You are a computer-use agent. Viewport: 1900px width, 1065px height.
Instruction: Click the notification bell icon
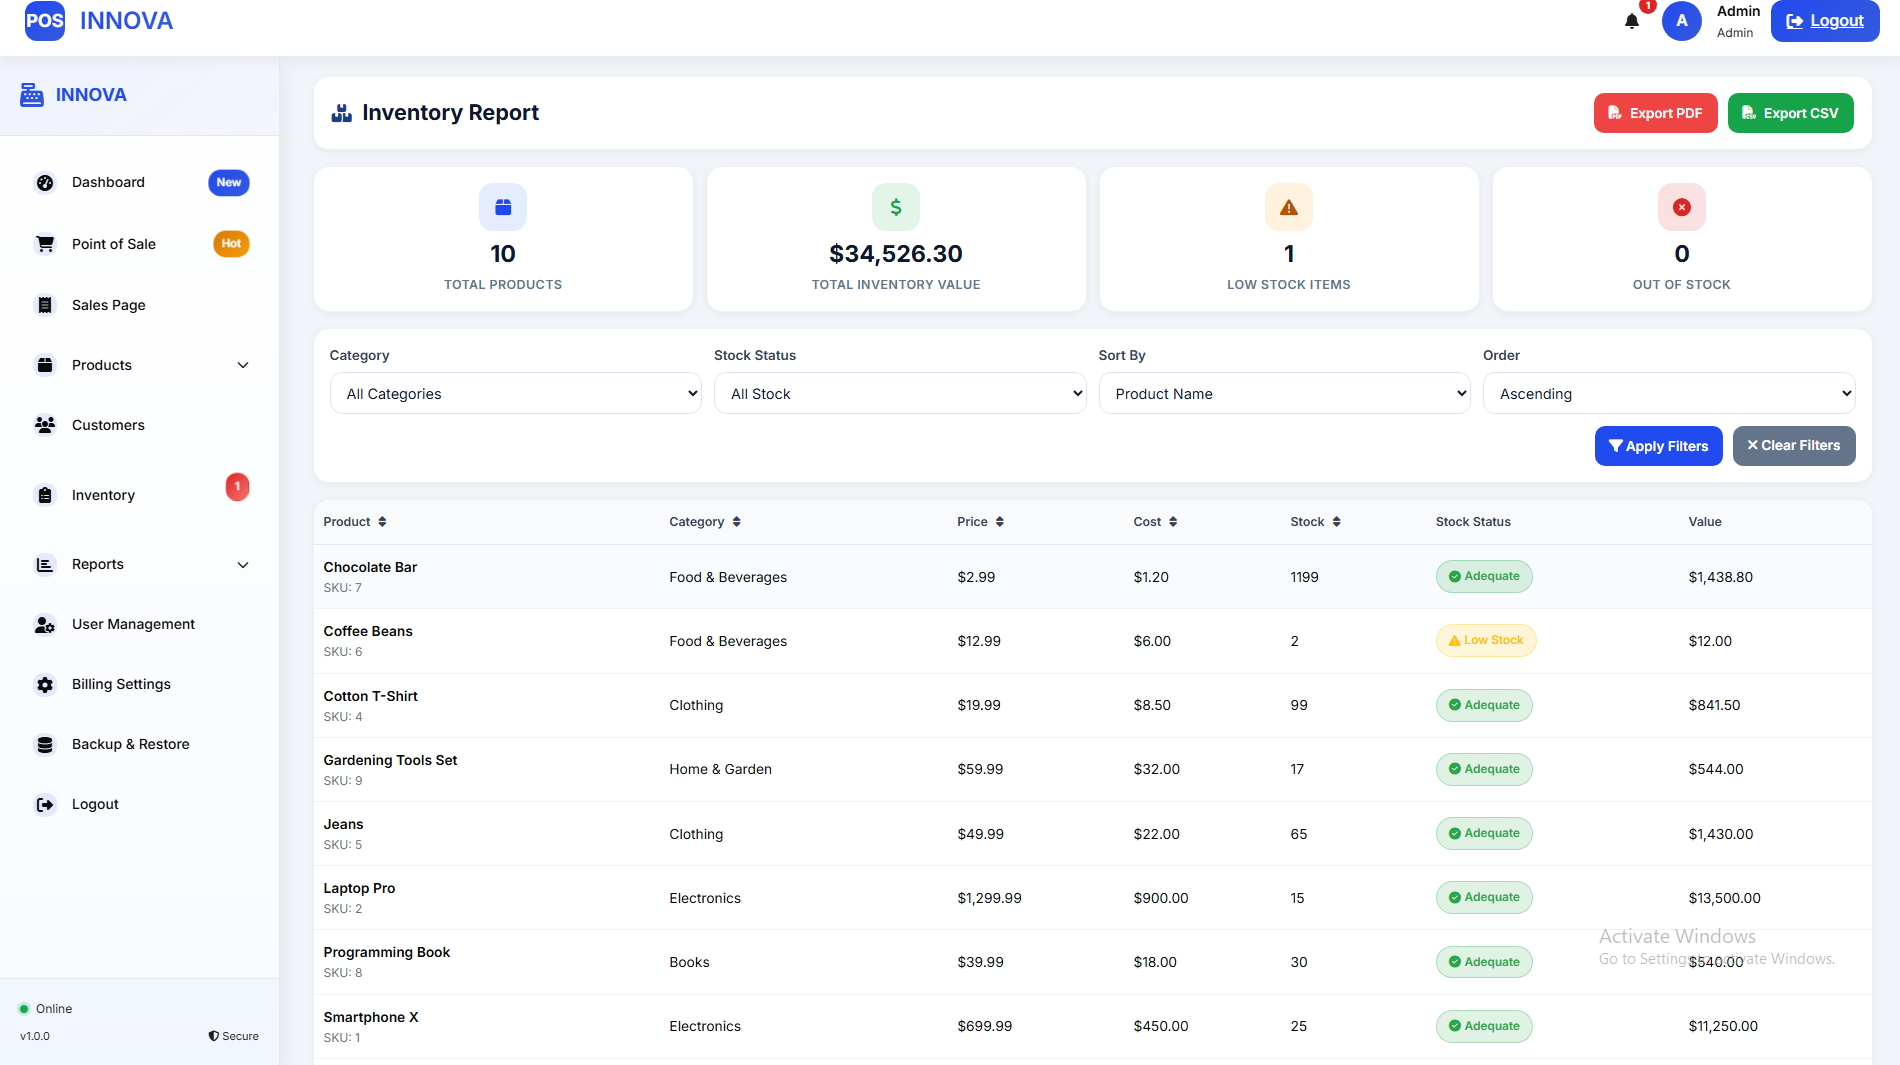tap(1631, 21)
